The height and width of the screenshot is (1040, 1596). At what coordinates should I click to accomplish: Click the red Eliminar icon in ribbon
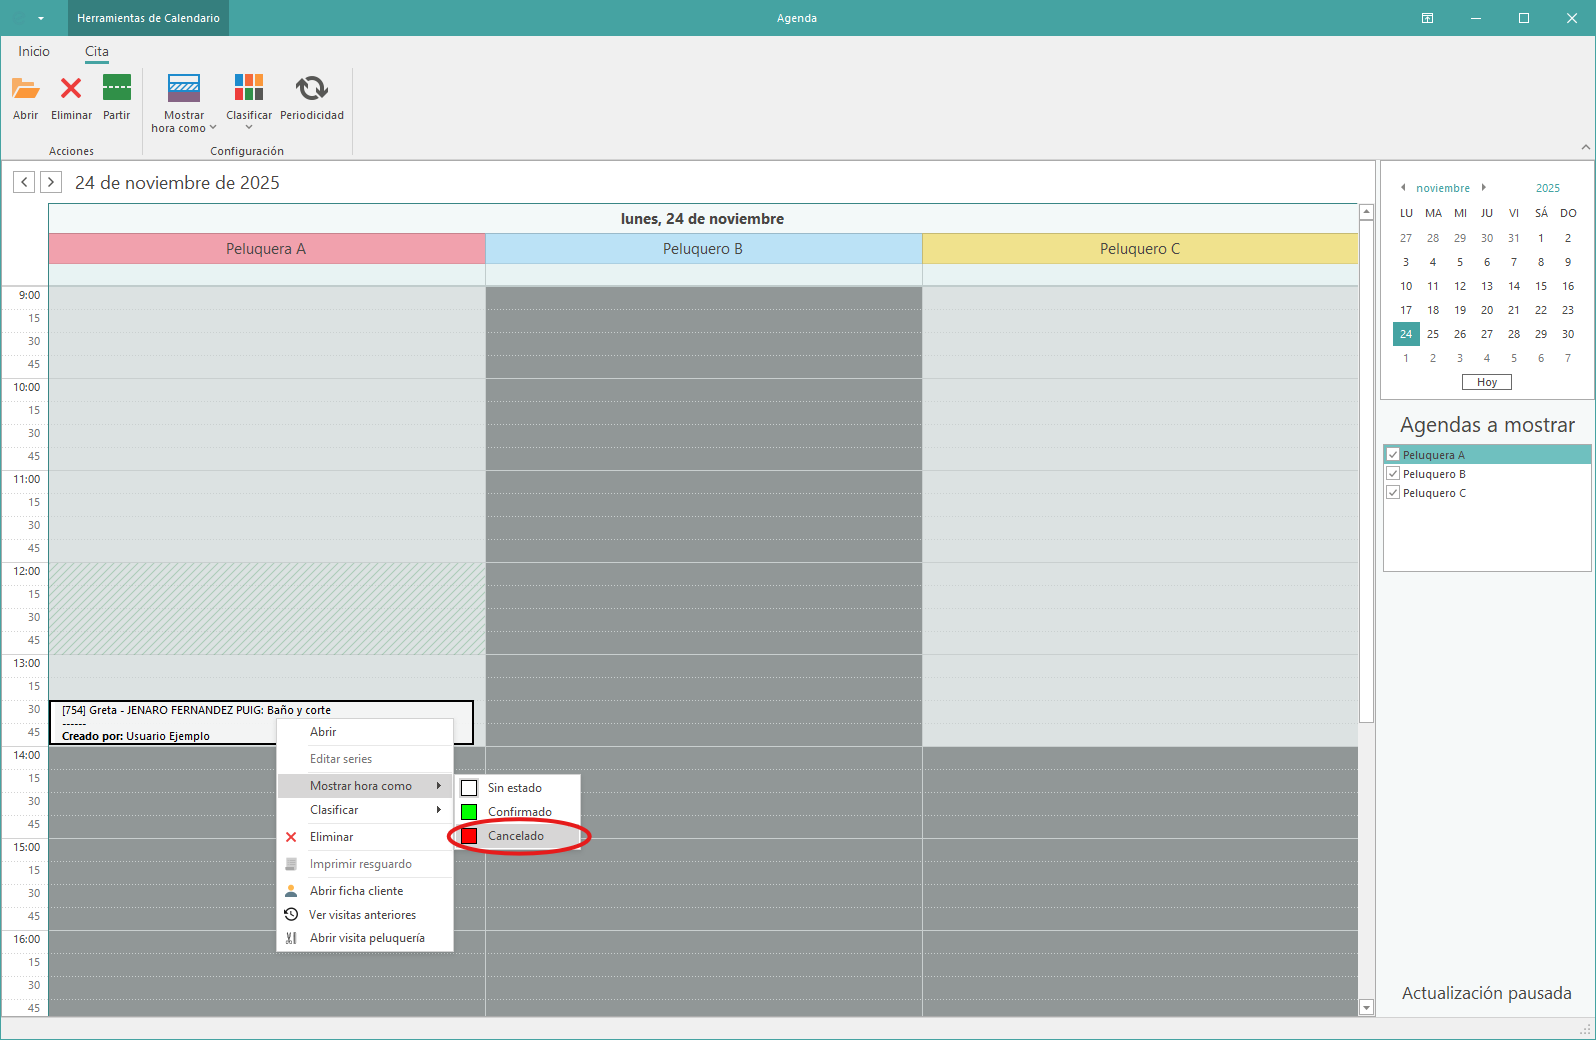point(71,89)
